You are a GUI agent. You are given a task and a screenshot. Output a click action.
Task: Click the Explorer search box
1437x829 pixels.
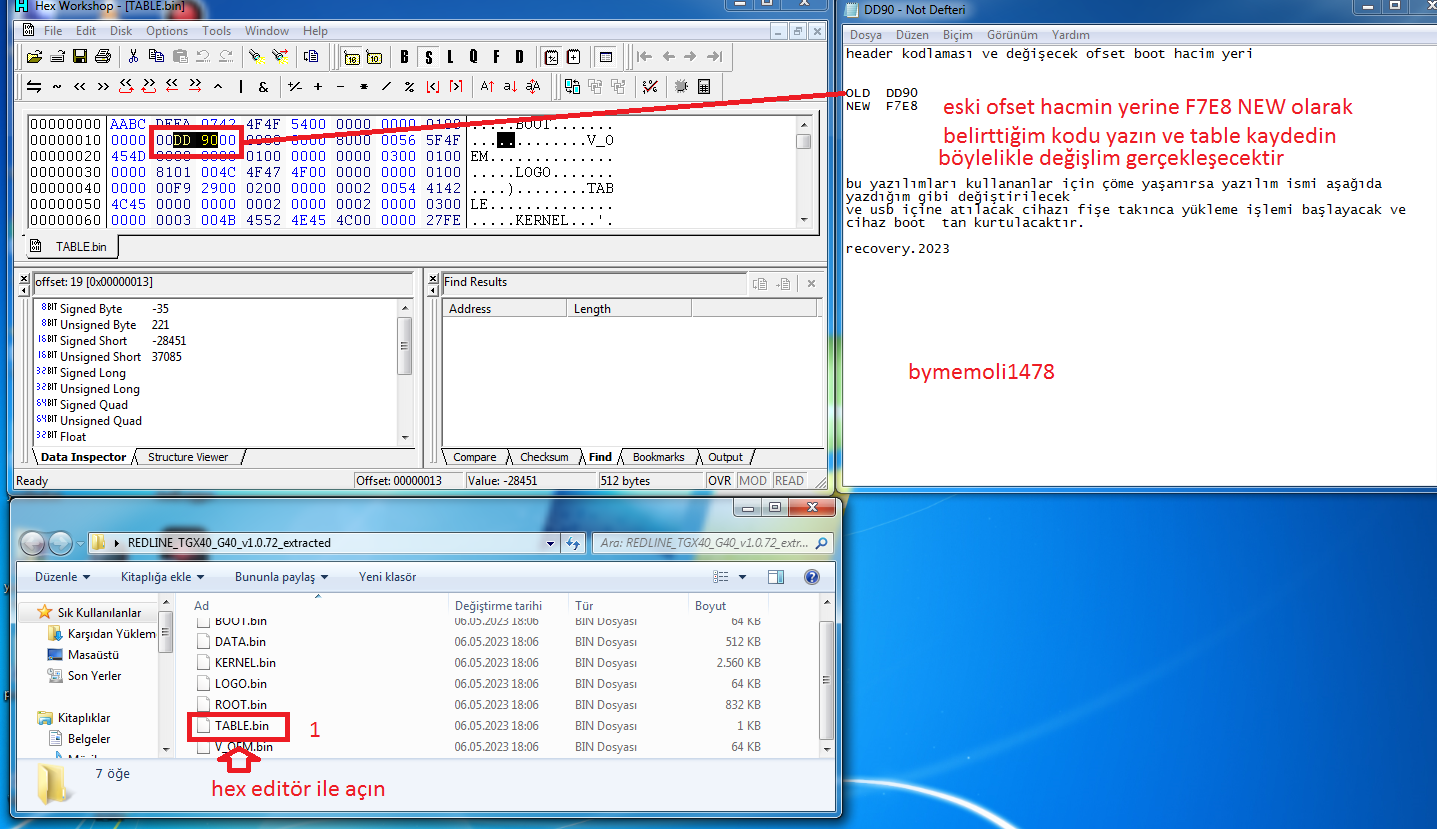click(712, 543)
